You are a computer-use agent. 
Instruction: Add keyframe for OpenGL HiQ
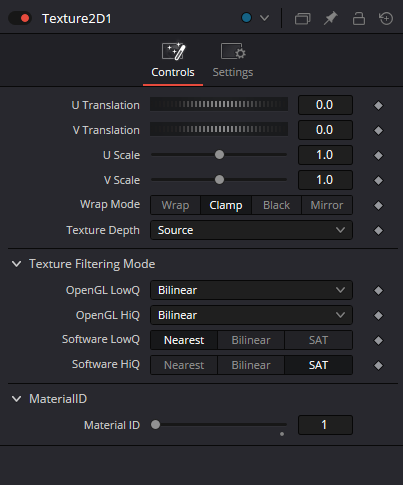click(378, 315)
